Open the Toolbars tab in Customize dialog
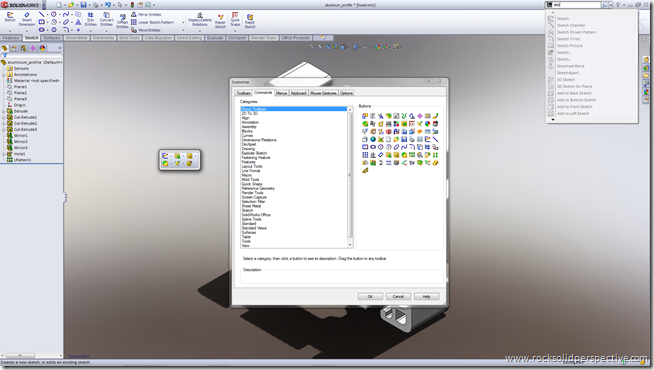This screenshot has height=370, width=654. pyautogui.click(x=243, y=93)
